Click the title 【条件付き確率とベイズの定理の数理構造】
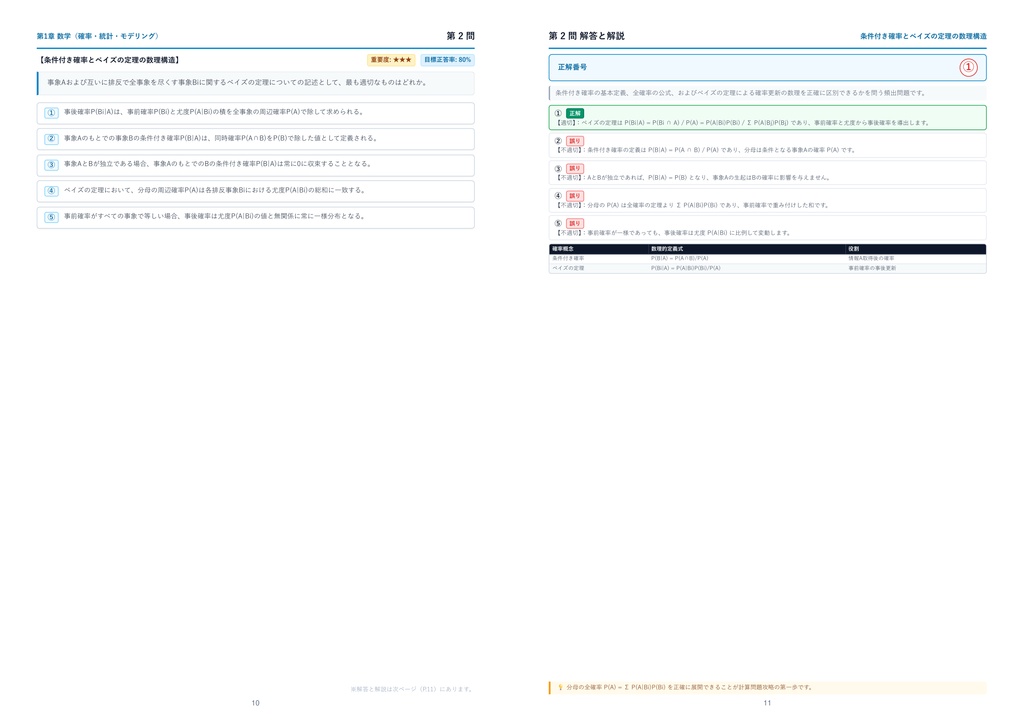1024x724 pixels. (108, 60)
